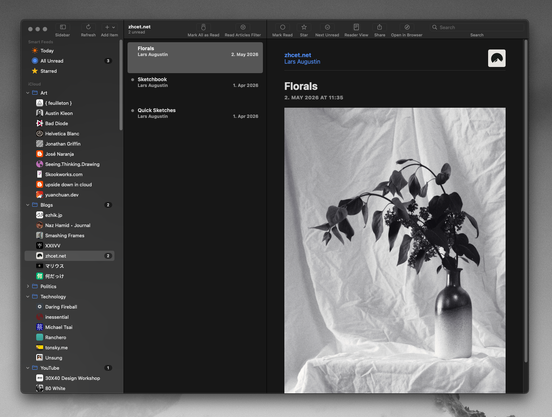Open the 30X40 Design Workshop feed
Viewport: 552px width, 417px height.
coord(70,378)
